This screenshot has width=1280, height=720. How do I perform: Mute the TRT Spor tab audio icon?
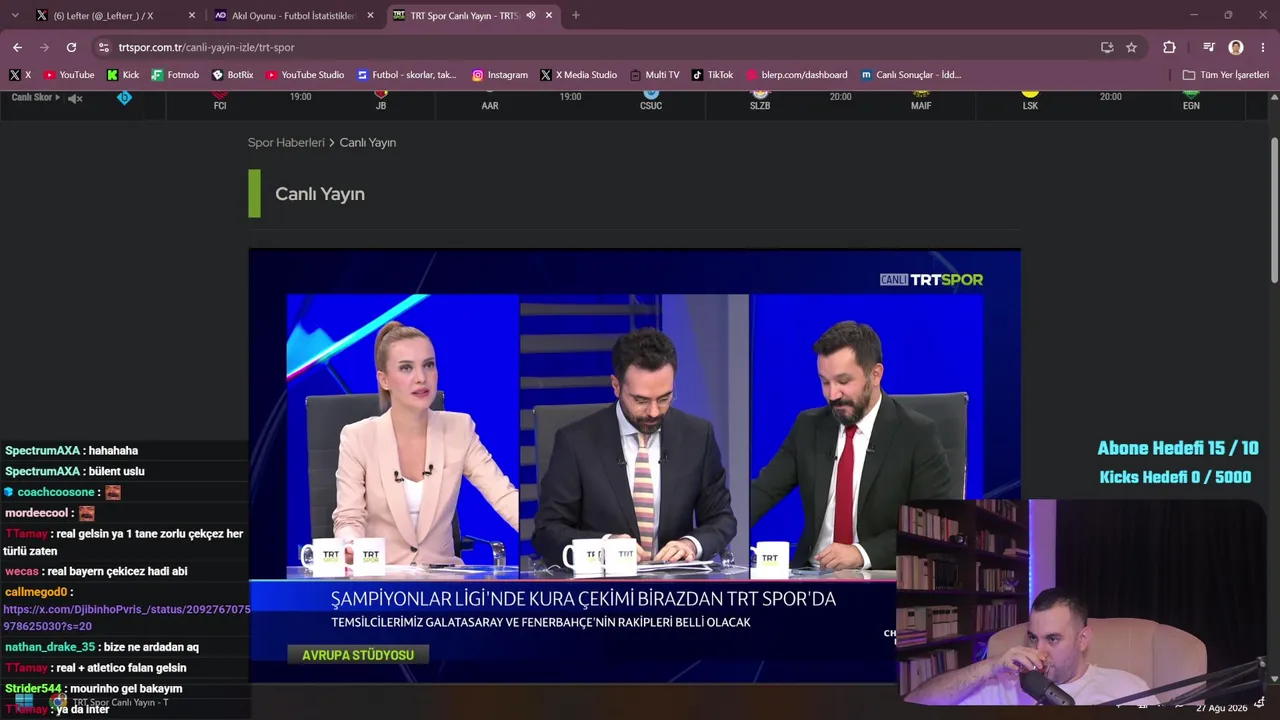pos(530,15)
